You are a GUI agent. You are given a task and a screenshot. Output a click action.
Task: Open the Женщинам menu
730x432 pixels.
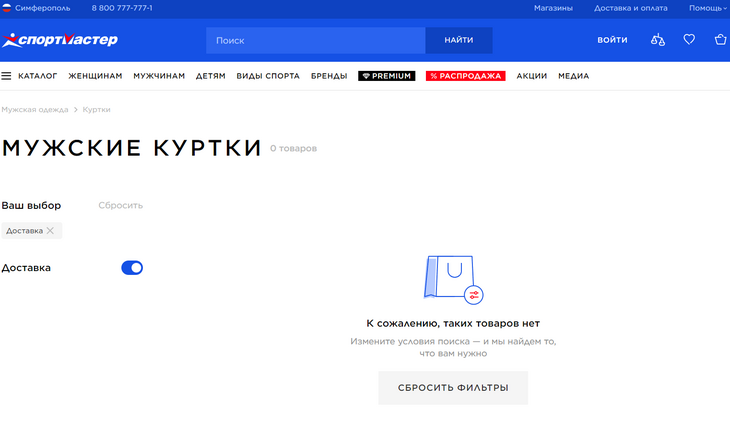(x=95, y=76)
